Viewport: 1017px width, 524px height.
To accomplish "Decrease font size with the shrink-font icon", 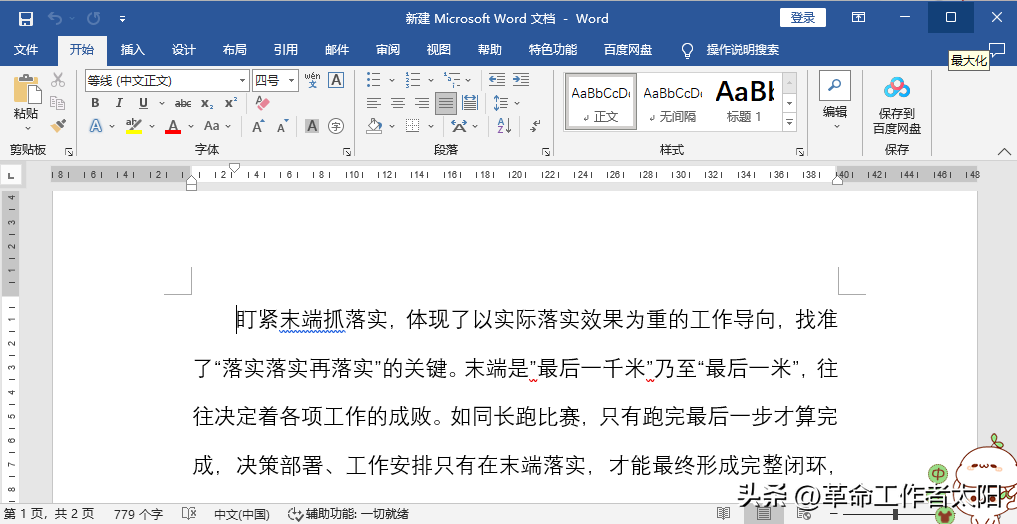I will coord(282,126).
